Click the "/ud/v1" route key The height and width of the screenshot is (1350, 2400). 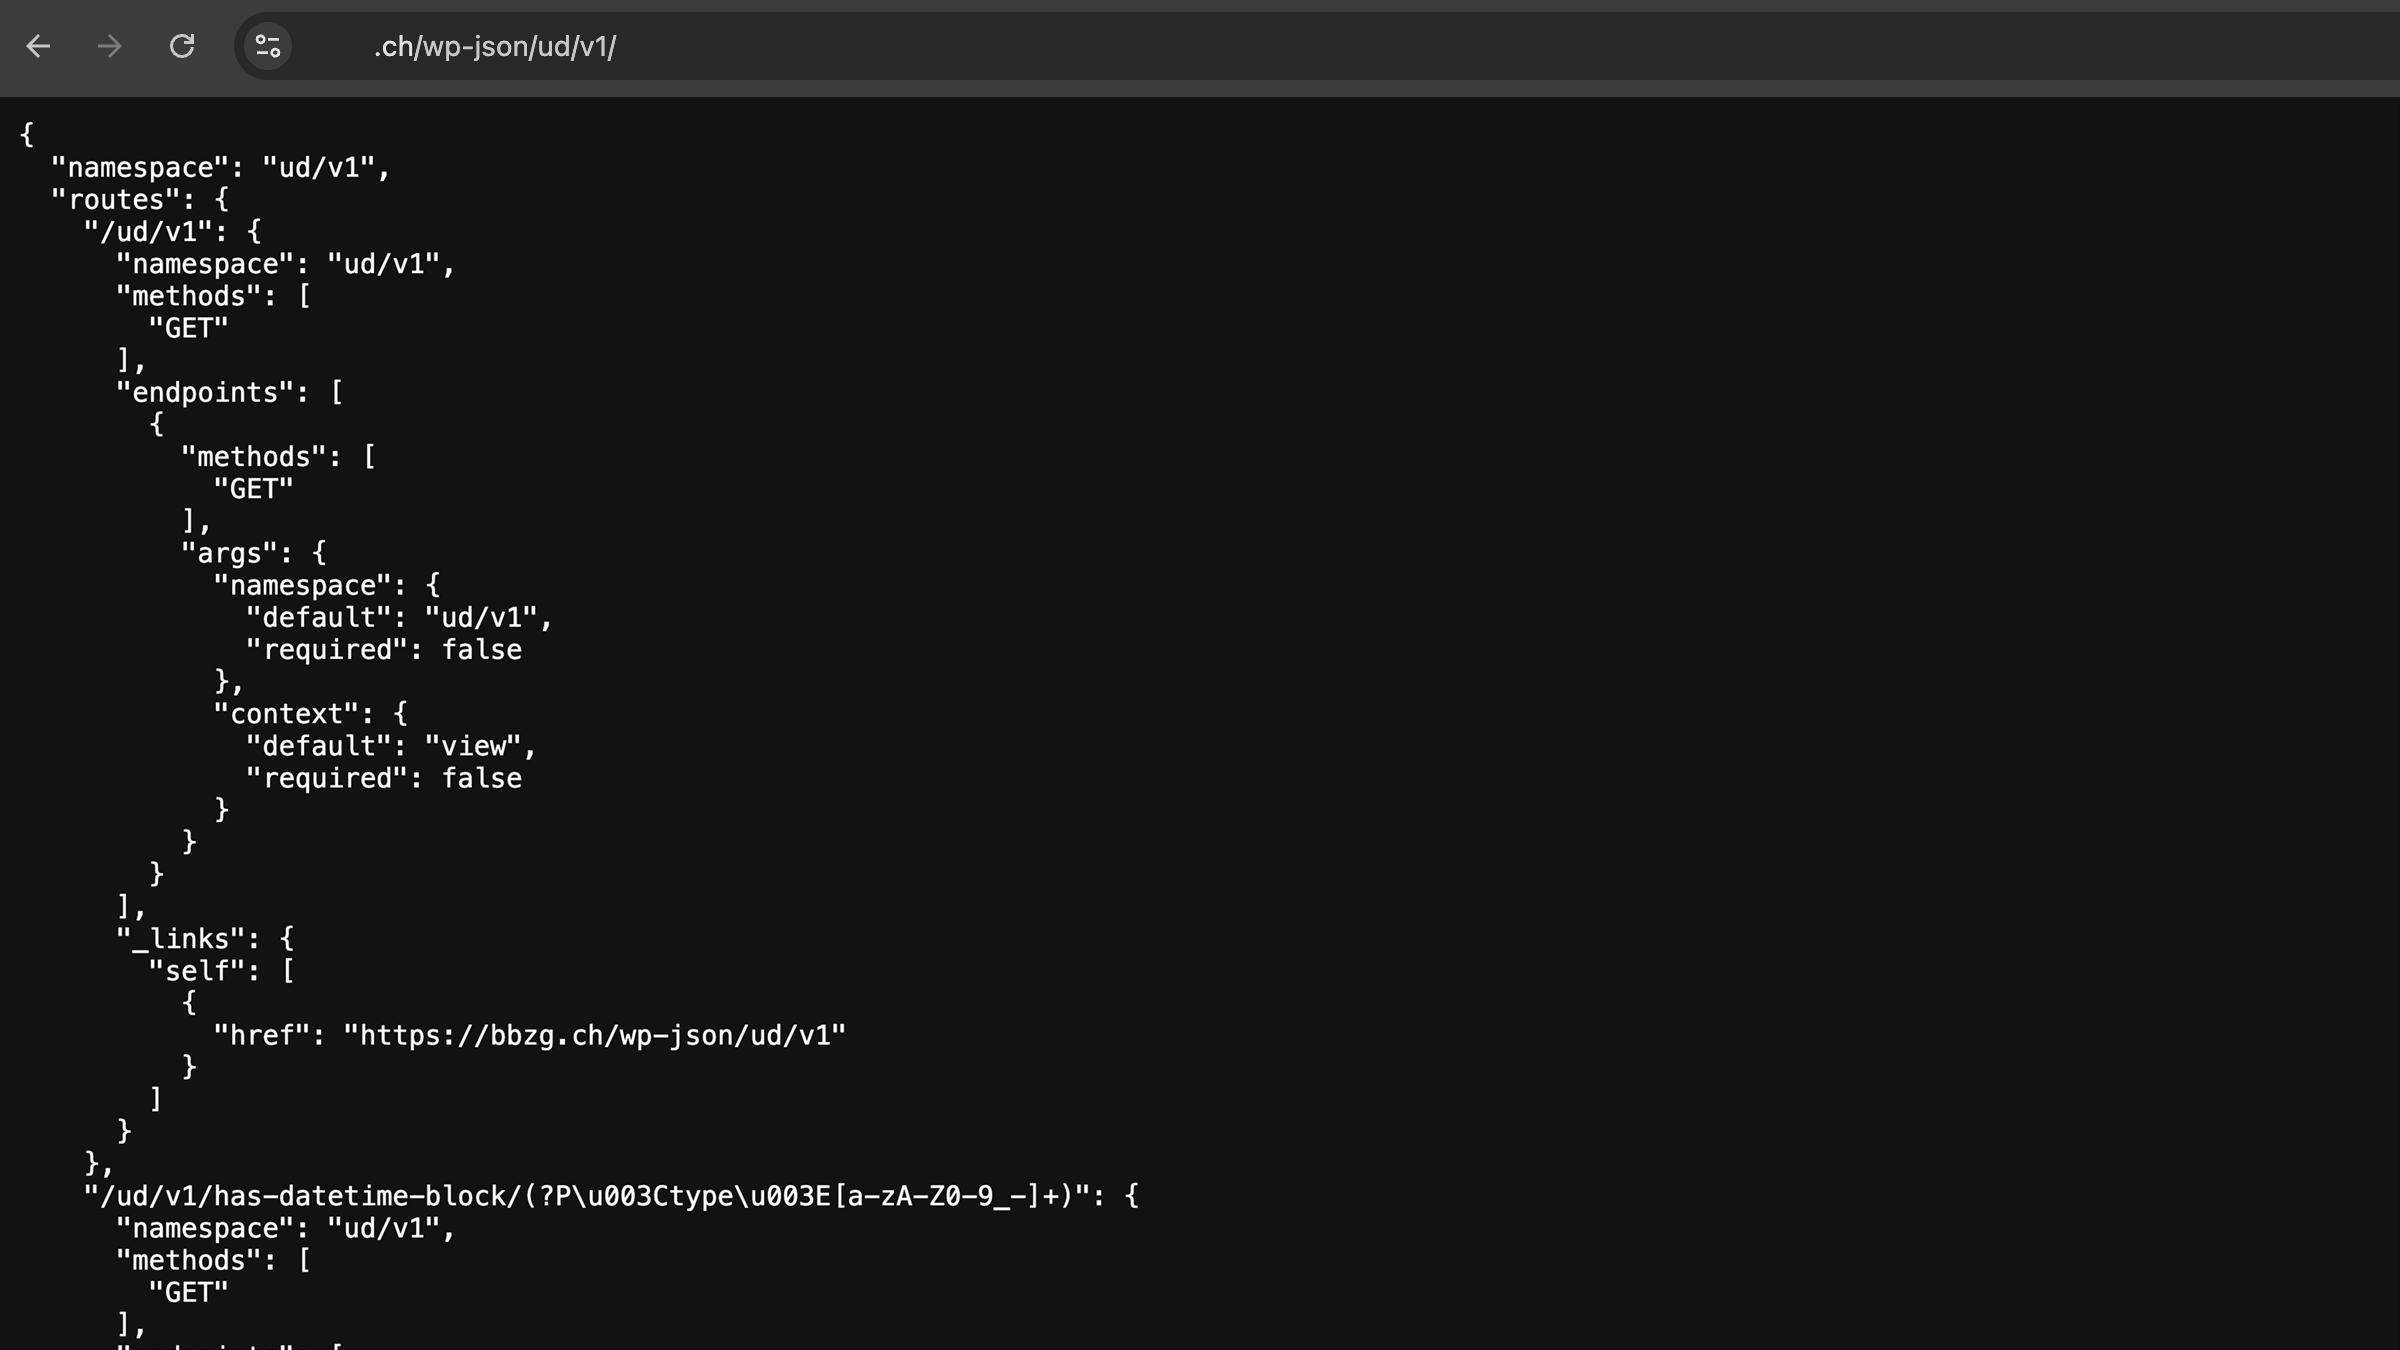pyautogui.click(x=148, y=232)
